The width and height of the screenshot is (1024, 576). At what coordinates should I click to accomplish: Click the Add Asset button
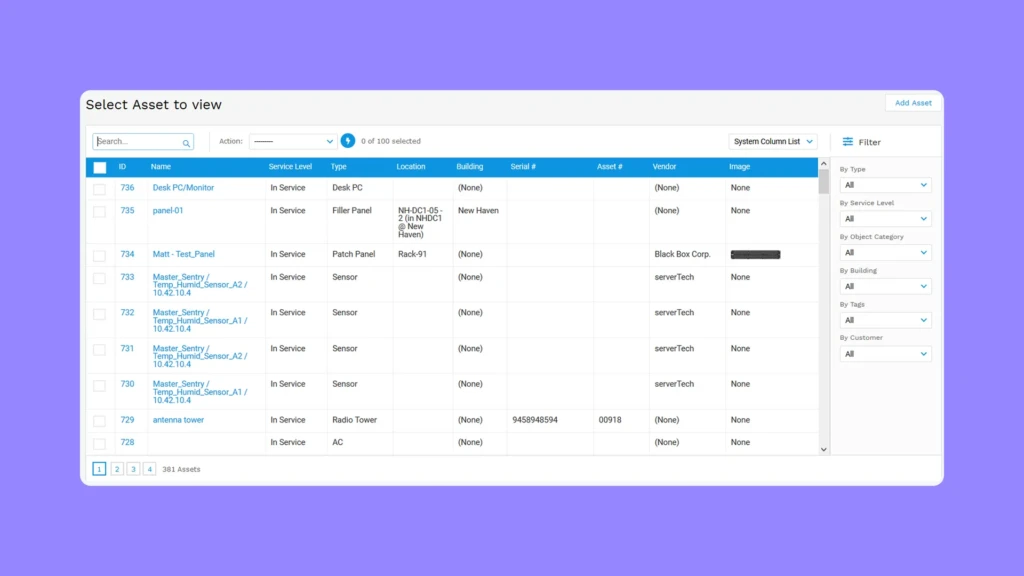click(x=912, y=103)
